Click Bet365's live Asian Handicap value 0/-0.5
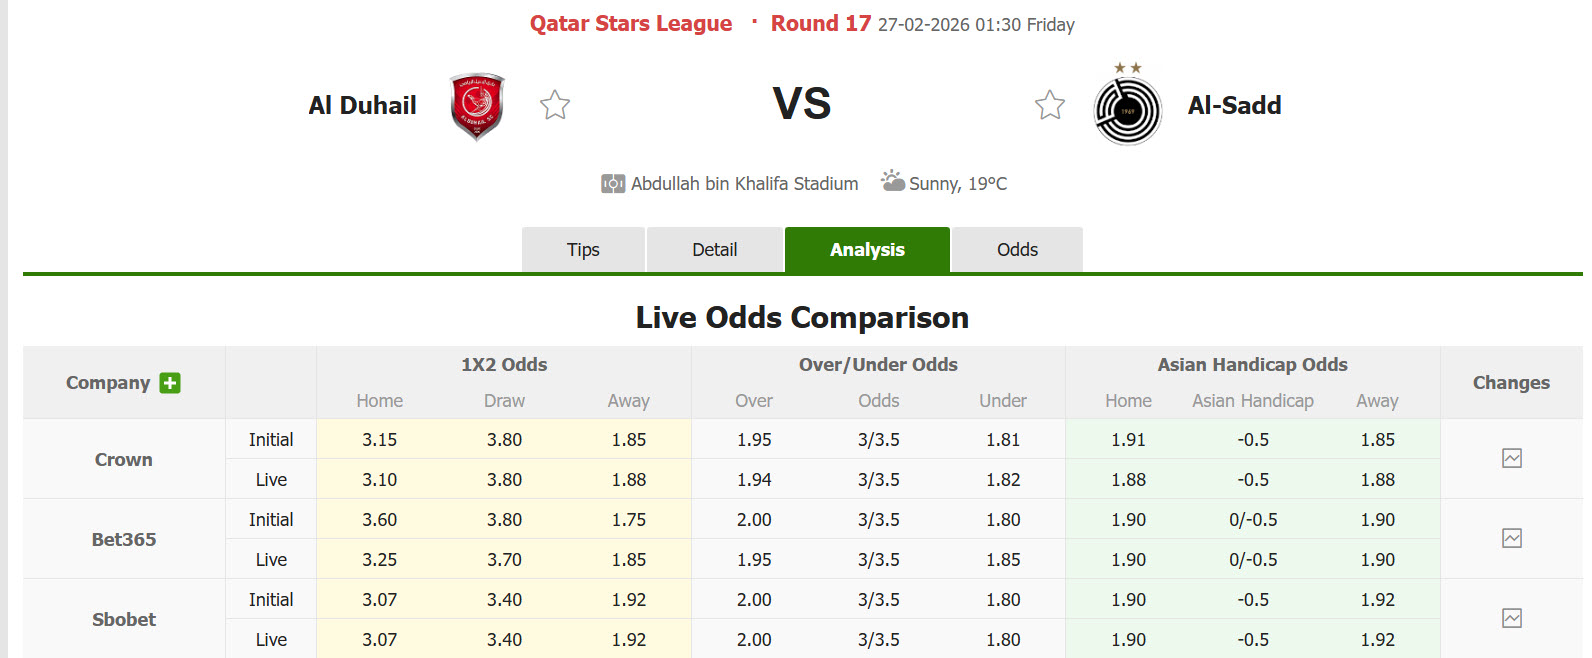 tap(1252, 559)
